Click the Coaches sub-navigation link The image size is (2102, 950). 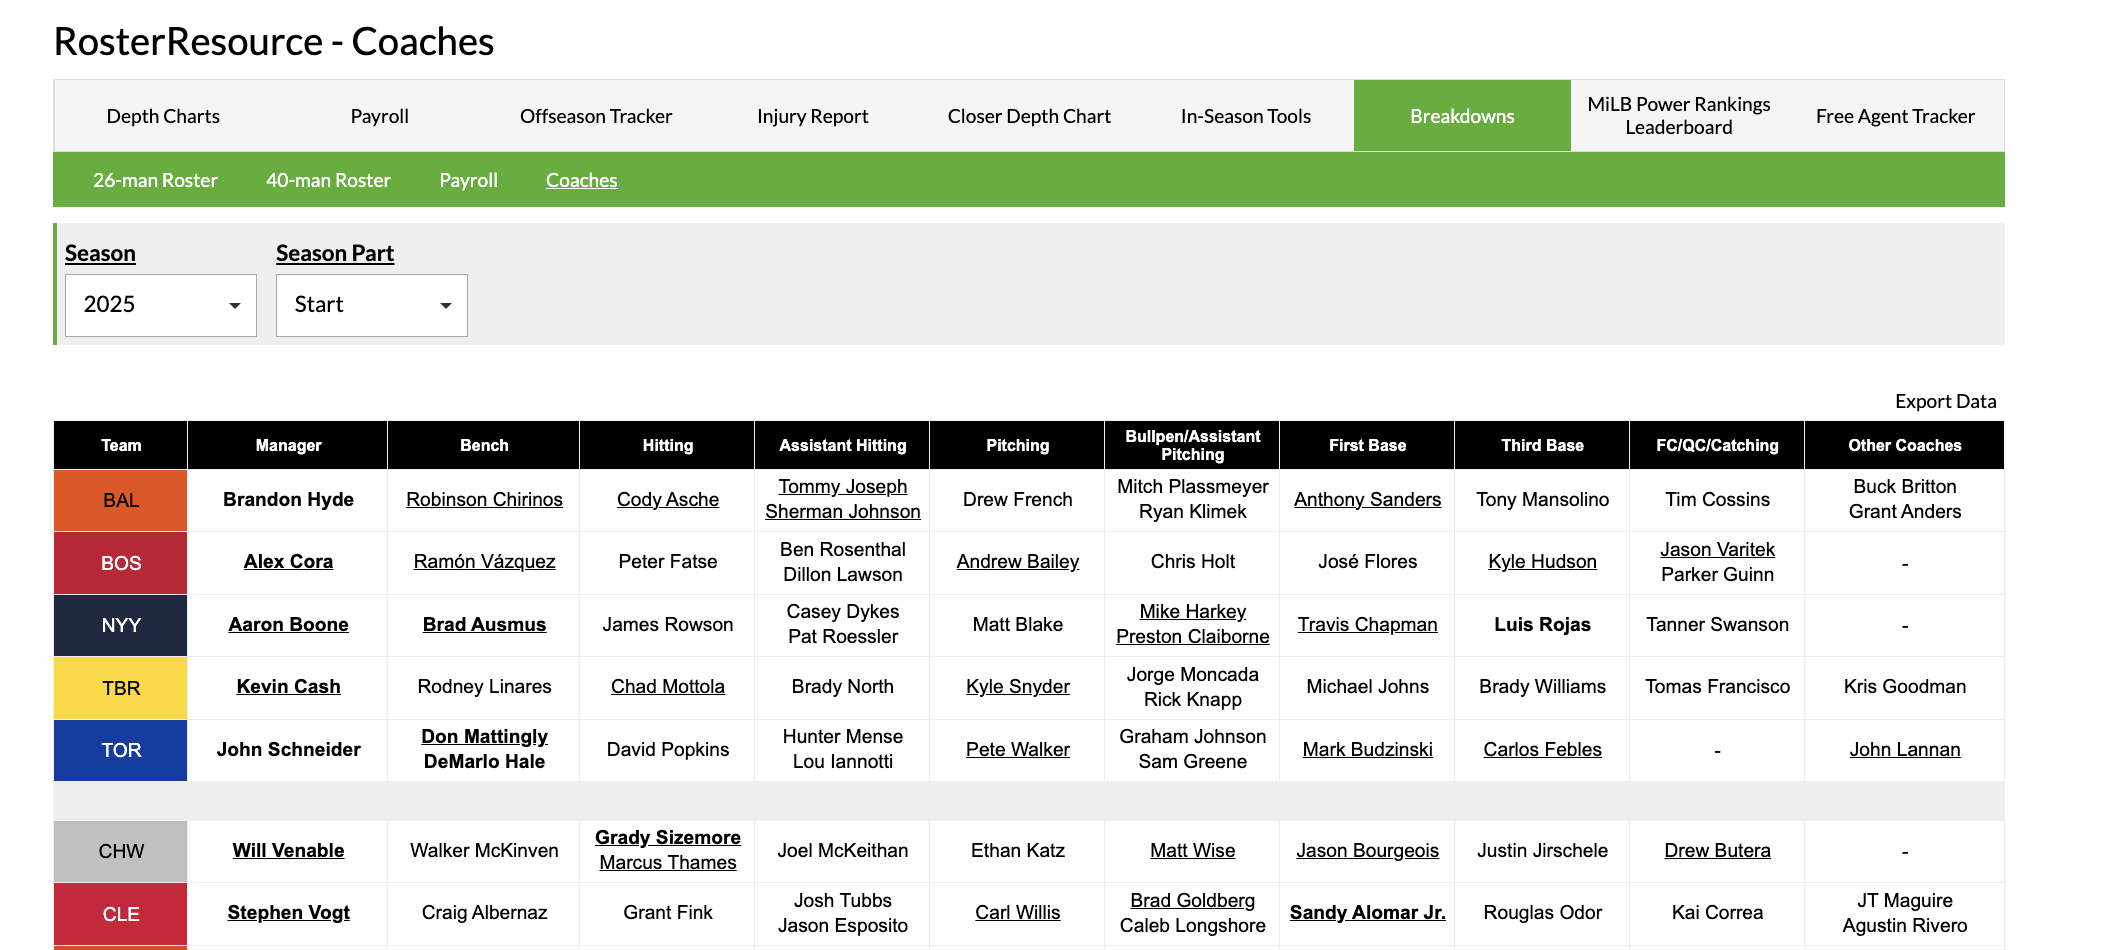(581, 180)
